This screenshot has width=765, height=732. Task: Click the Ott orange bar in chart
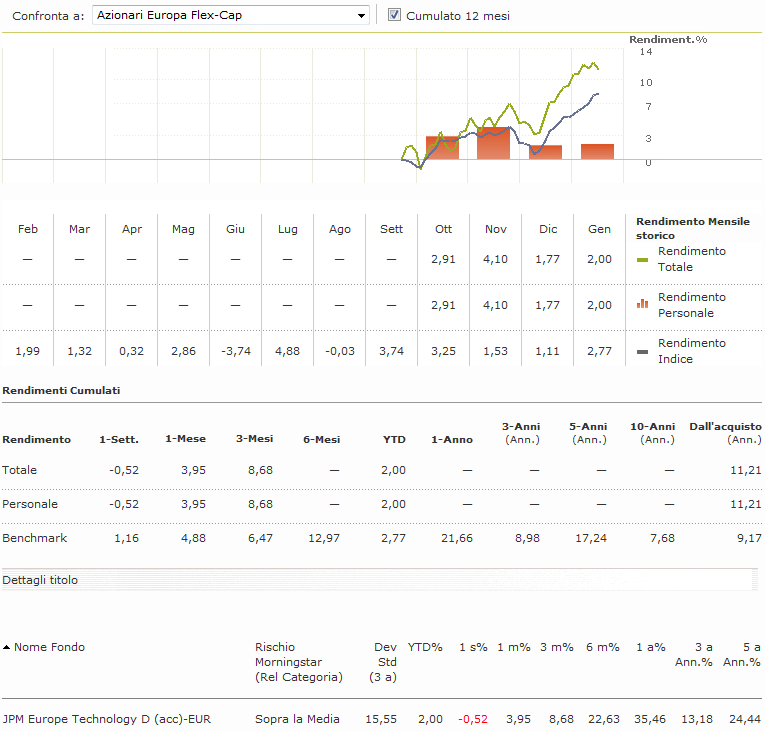click(x=443, y=147)
